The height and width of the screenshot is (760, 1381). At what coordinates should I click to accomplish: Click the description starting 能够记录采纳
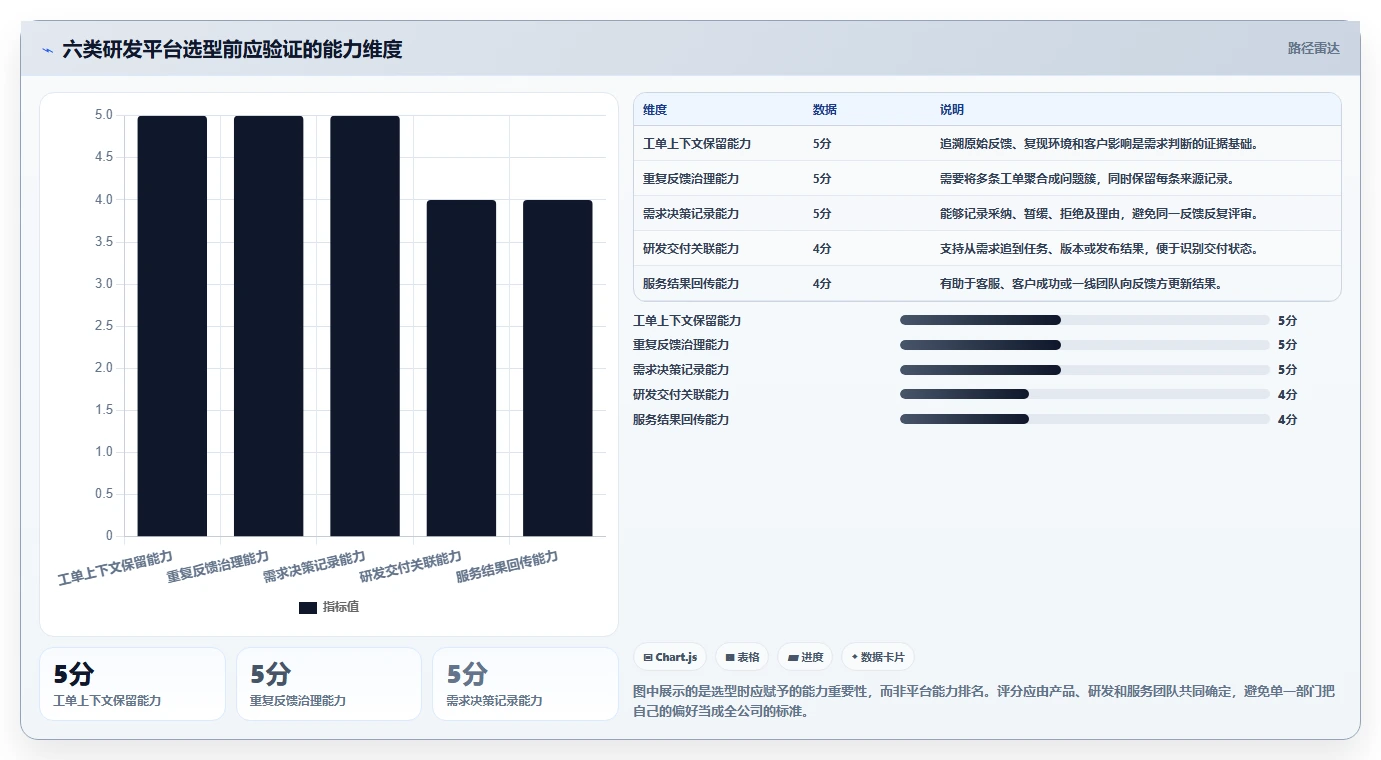coord(1098,214)
